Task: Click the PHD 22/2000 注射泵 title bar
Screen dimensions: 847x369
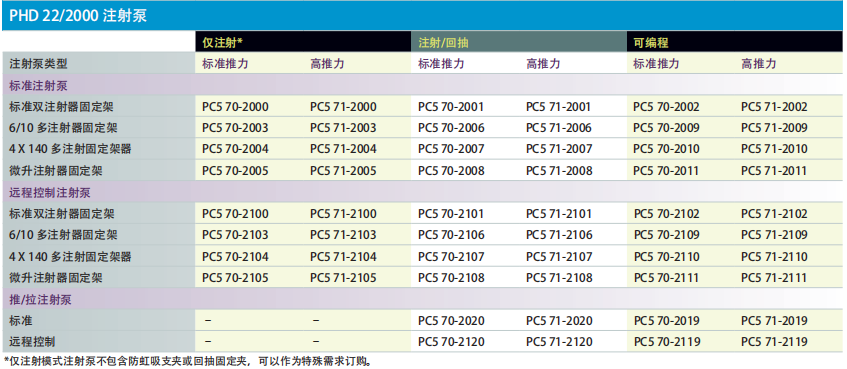Action: click(x=423, y=16)
